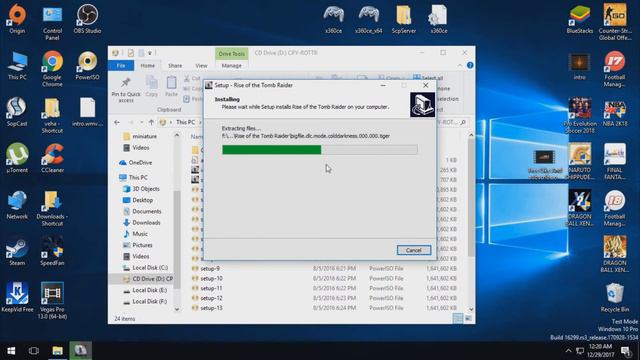Select the setup-11 file
Viewport: 640px width, 360px height.
point(211,288)
